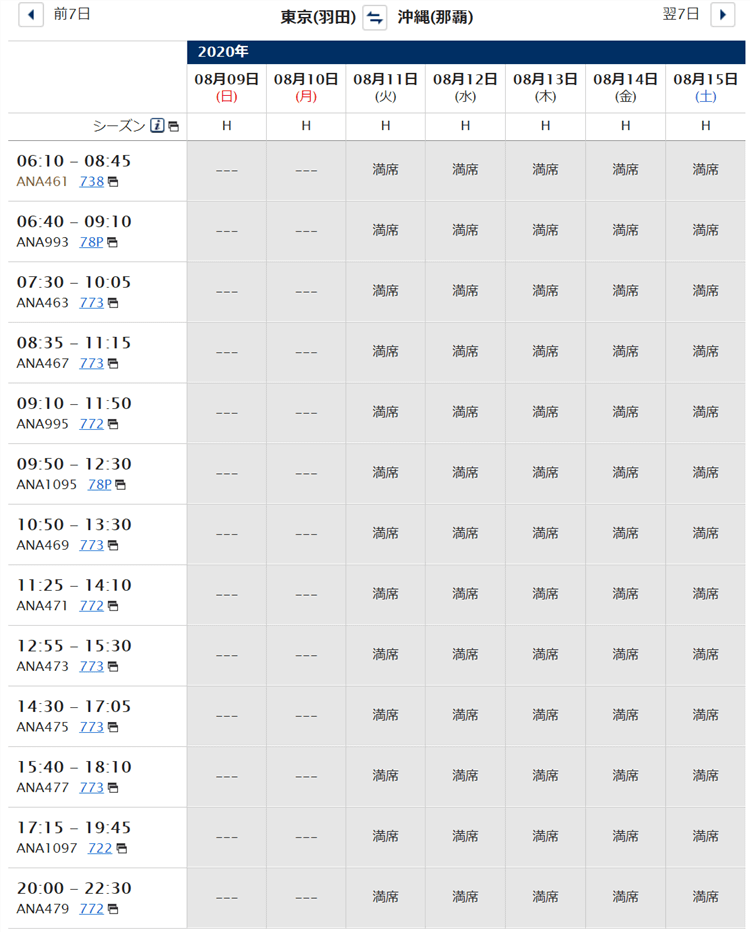Open aircraft type 772 link for ANA995
Viewport: 750px width, 932px height.
(x=92, y=424)
